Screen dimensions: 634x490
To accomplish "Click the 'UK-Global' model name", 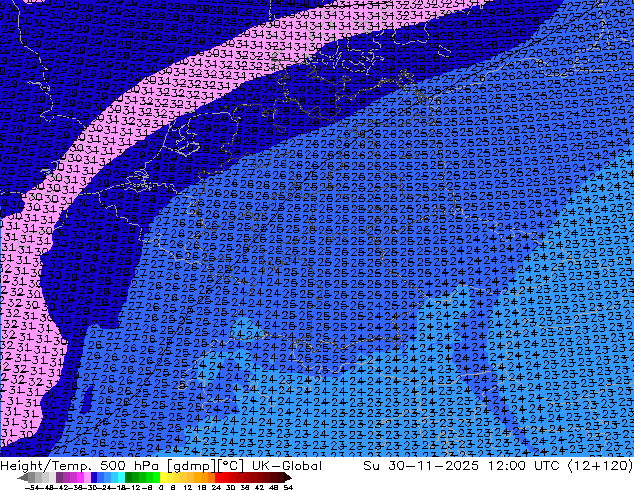I will 287,466.
